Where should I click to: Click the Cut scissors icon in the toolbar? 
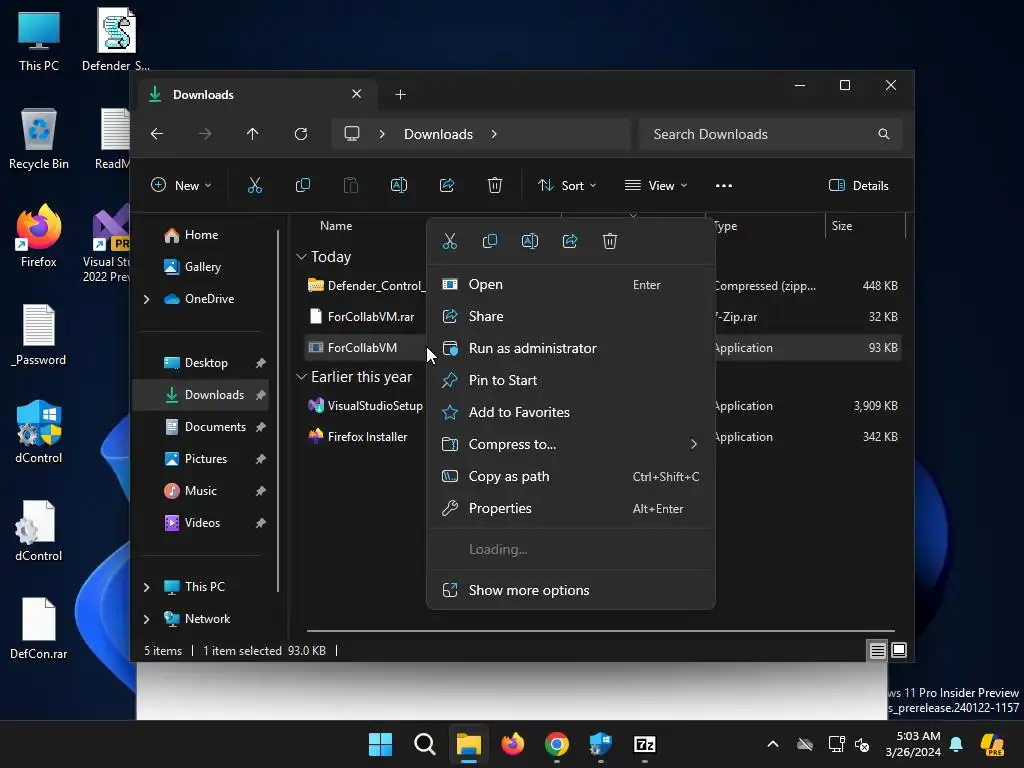tap(255, 185)
